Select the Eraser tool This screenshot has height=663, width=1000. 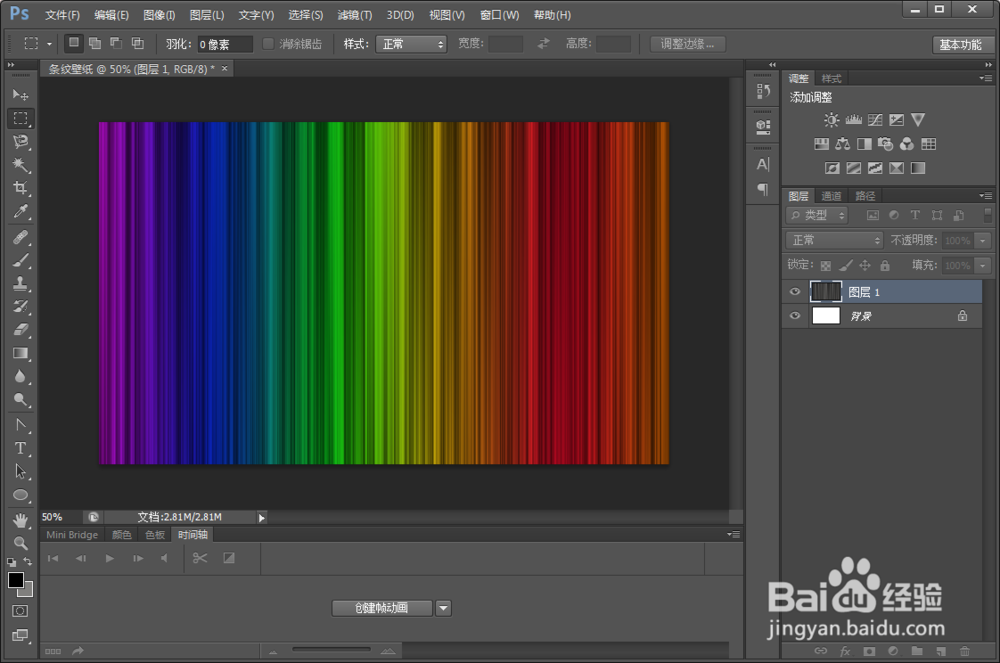[20, 330]
